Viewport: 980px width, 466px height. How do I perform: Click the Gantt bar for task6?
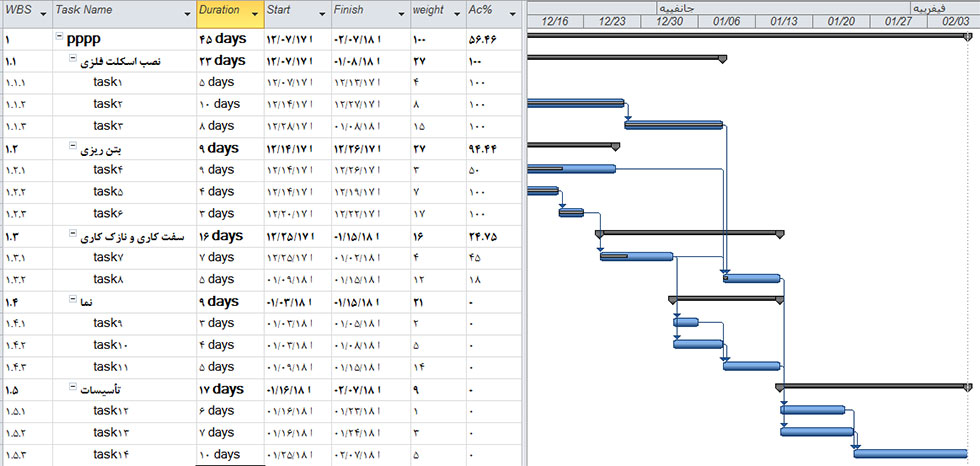(571, 212)
